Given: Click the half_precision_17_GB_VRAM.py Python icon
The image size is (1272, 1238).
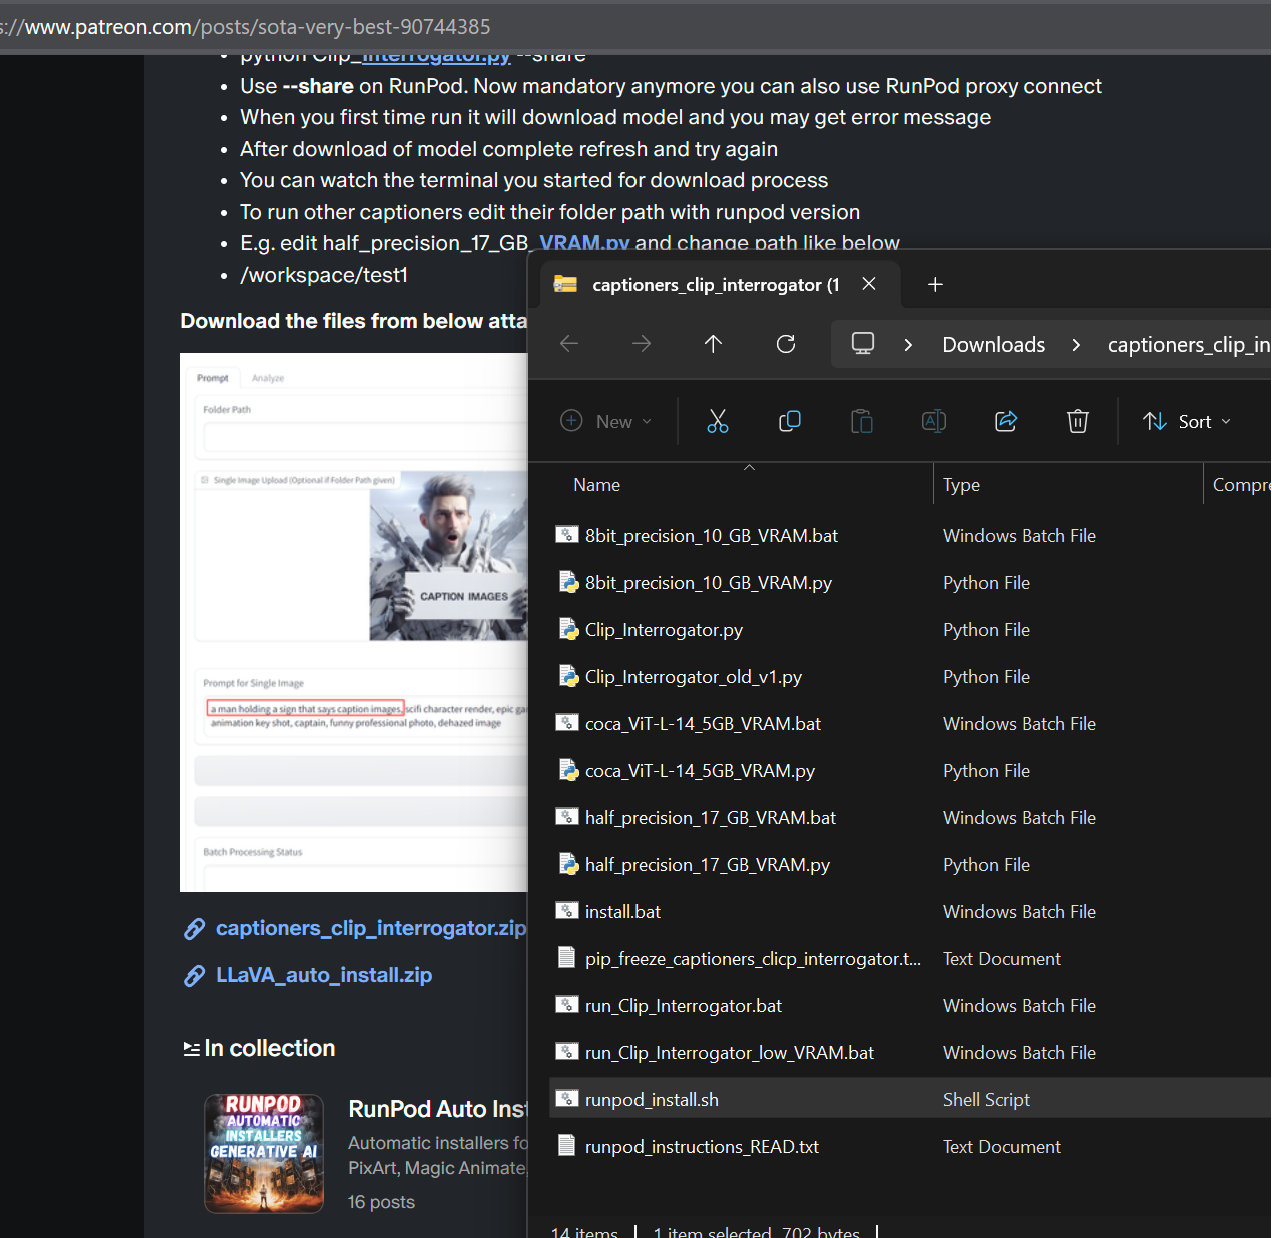Looking at the screenshot, I should pyautogui.click(x=568, y=864).
